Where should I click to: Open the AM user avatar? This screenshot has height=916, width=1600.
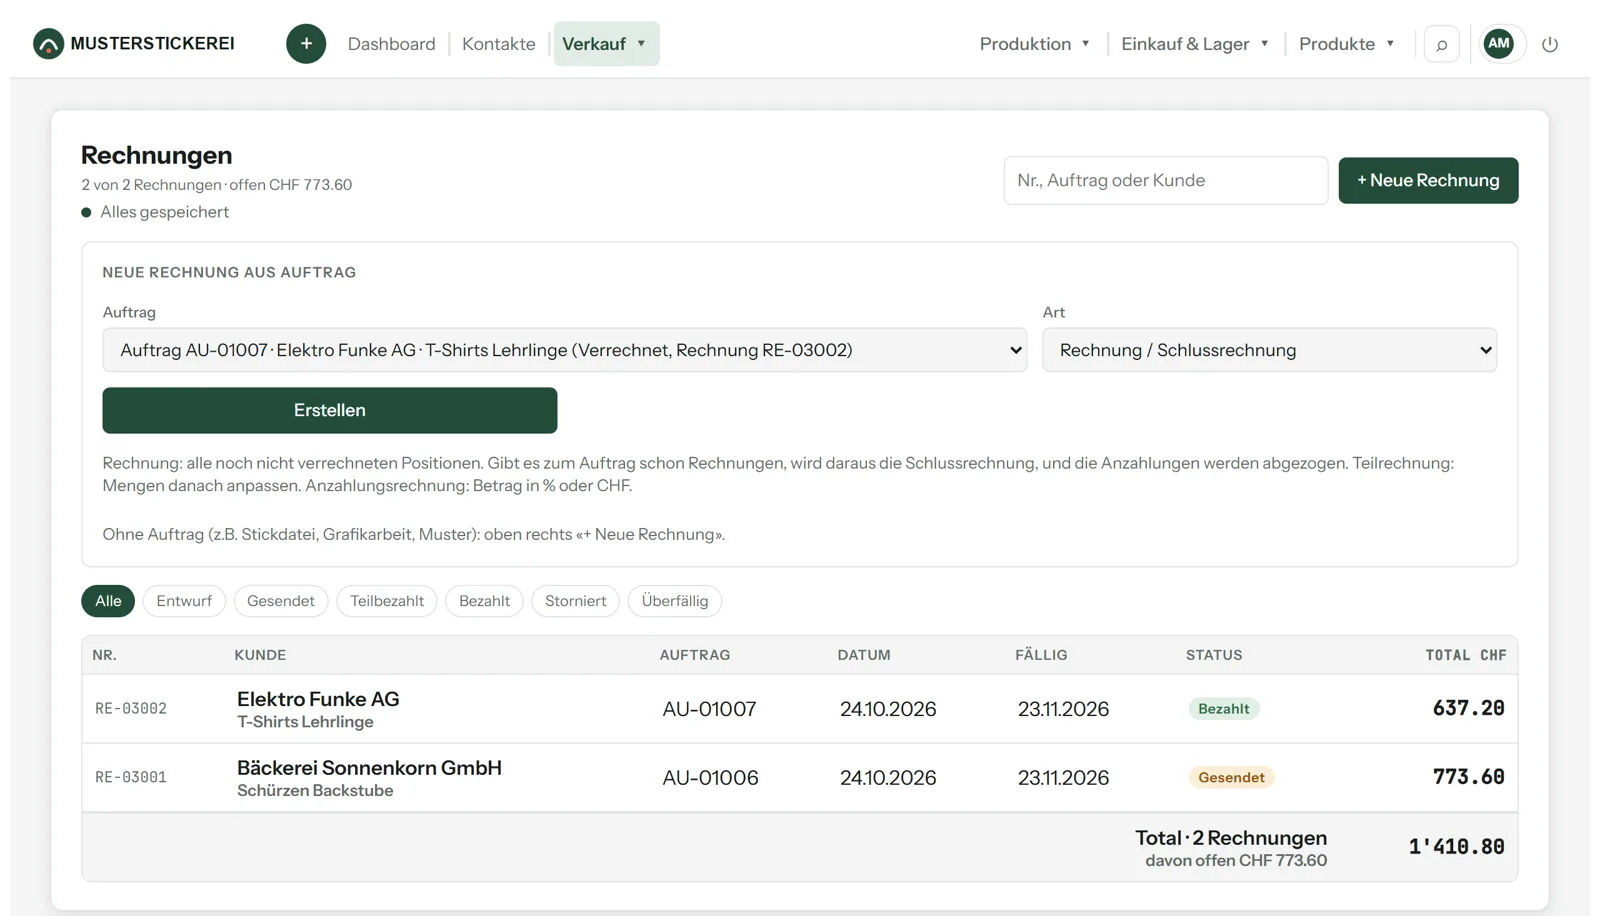point(1498,44)
